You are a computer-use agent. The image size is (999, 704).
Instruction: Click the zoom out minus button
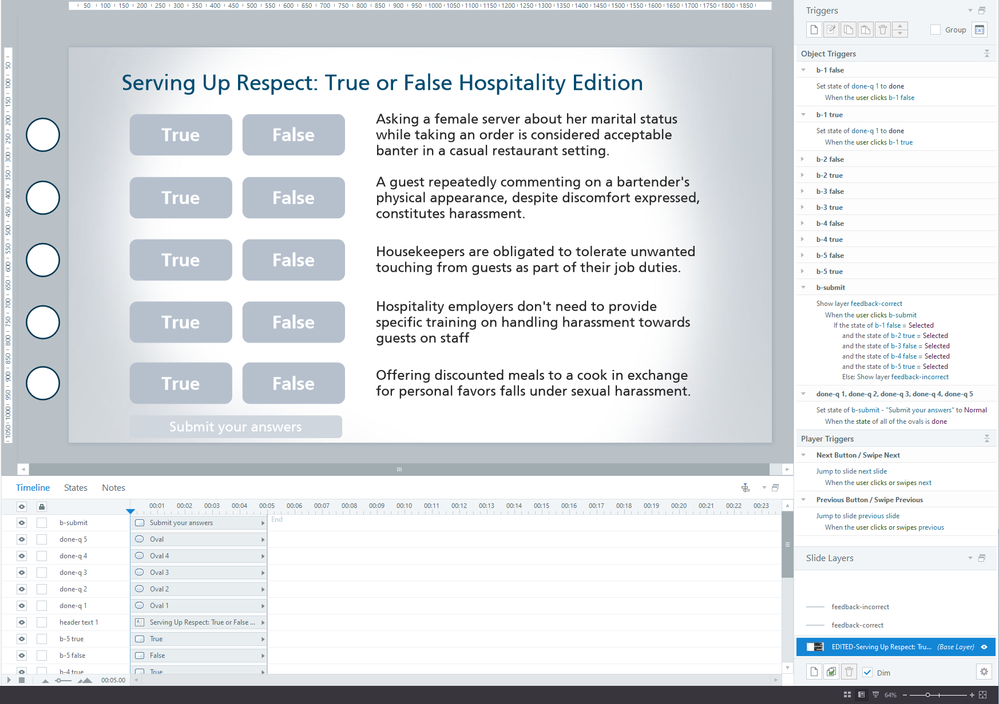[904, 694]
